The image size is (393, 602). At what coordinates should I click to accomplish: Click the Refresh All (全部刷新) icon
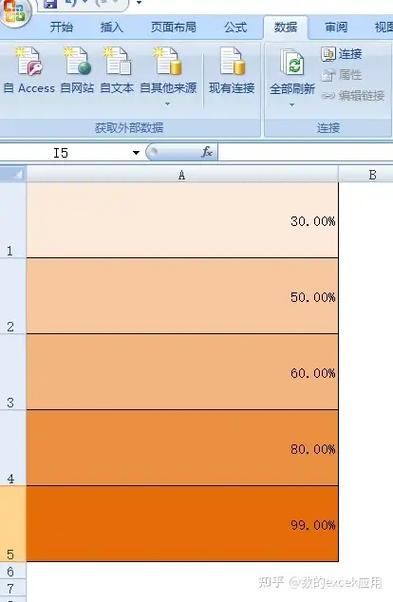(x=292, y=62)
